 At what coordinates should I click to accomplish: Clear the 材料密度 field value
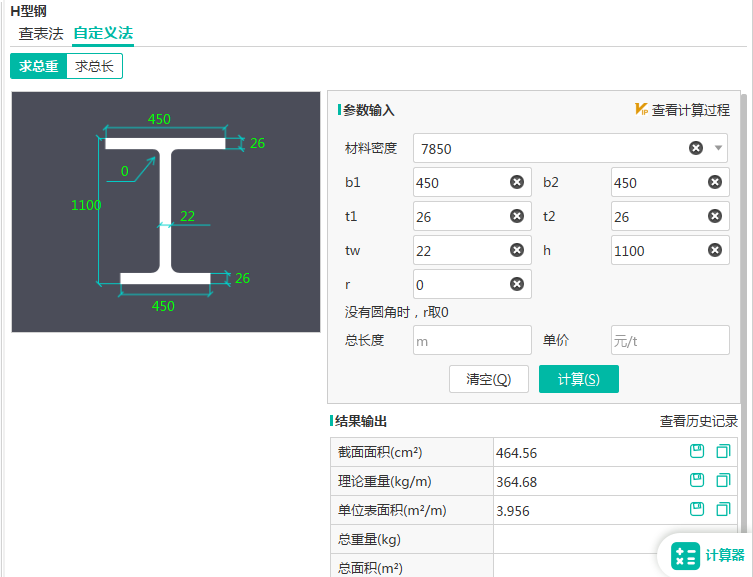coord(696,148)
